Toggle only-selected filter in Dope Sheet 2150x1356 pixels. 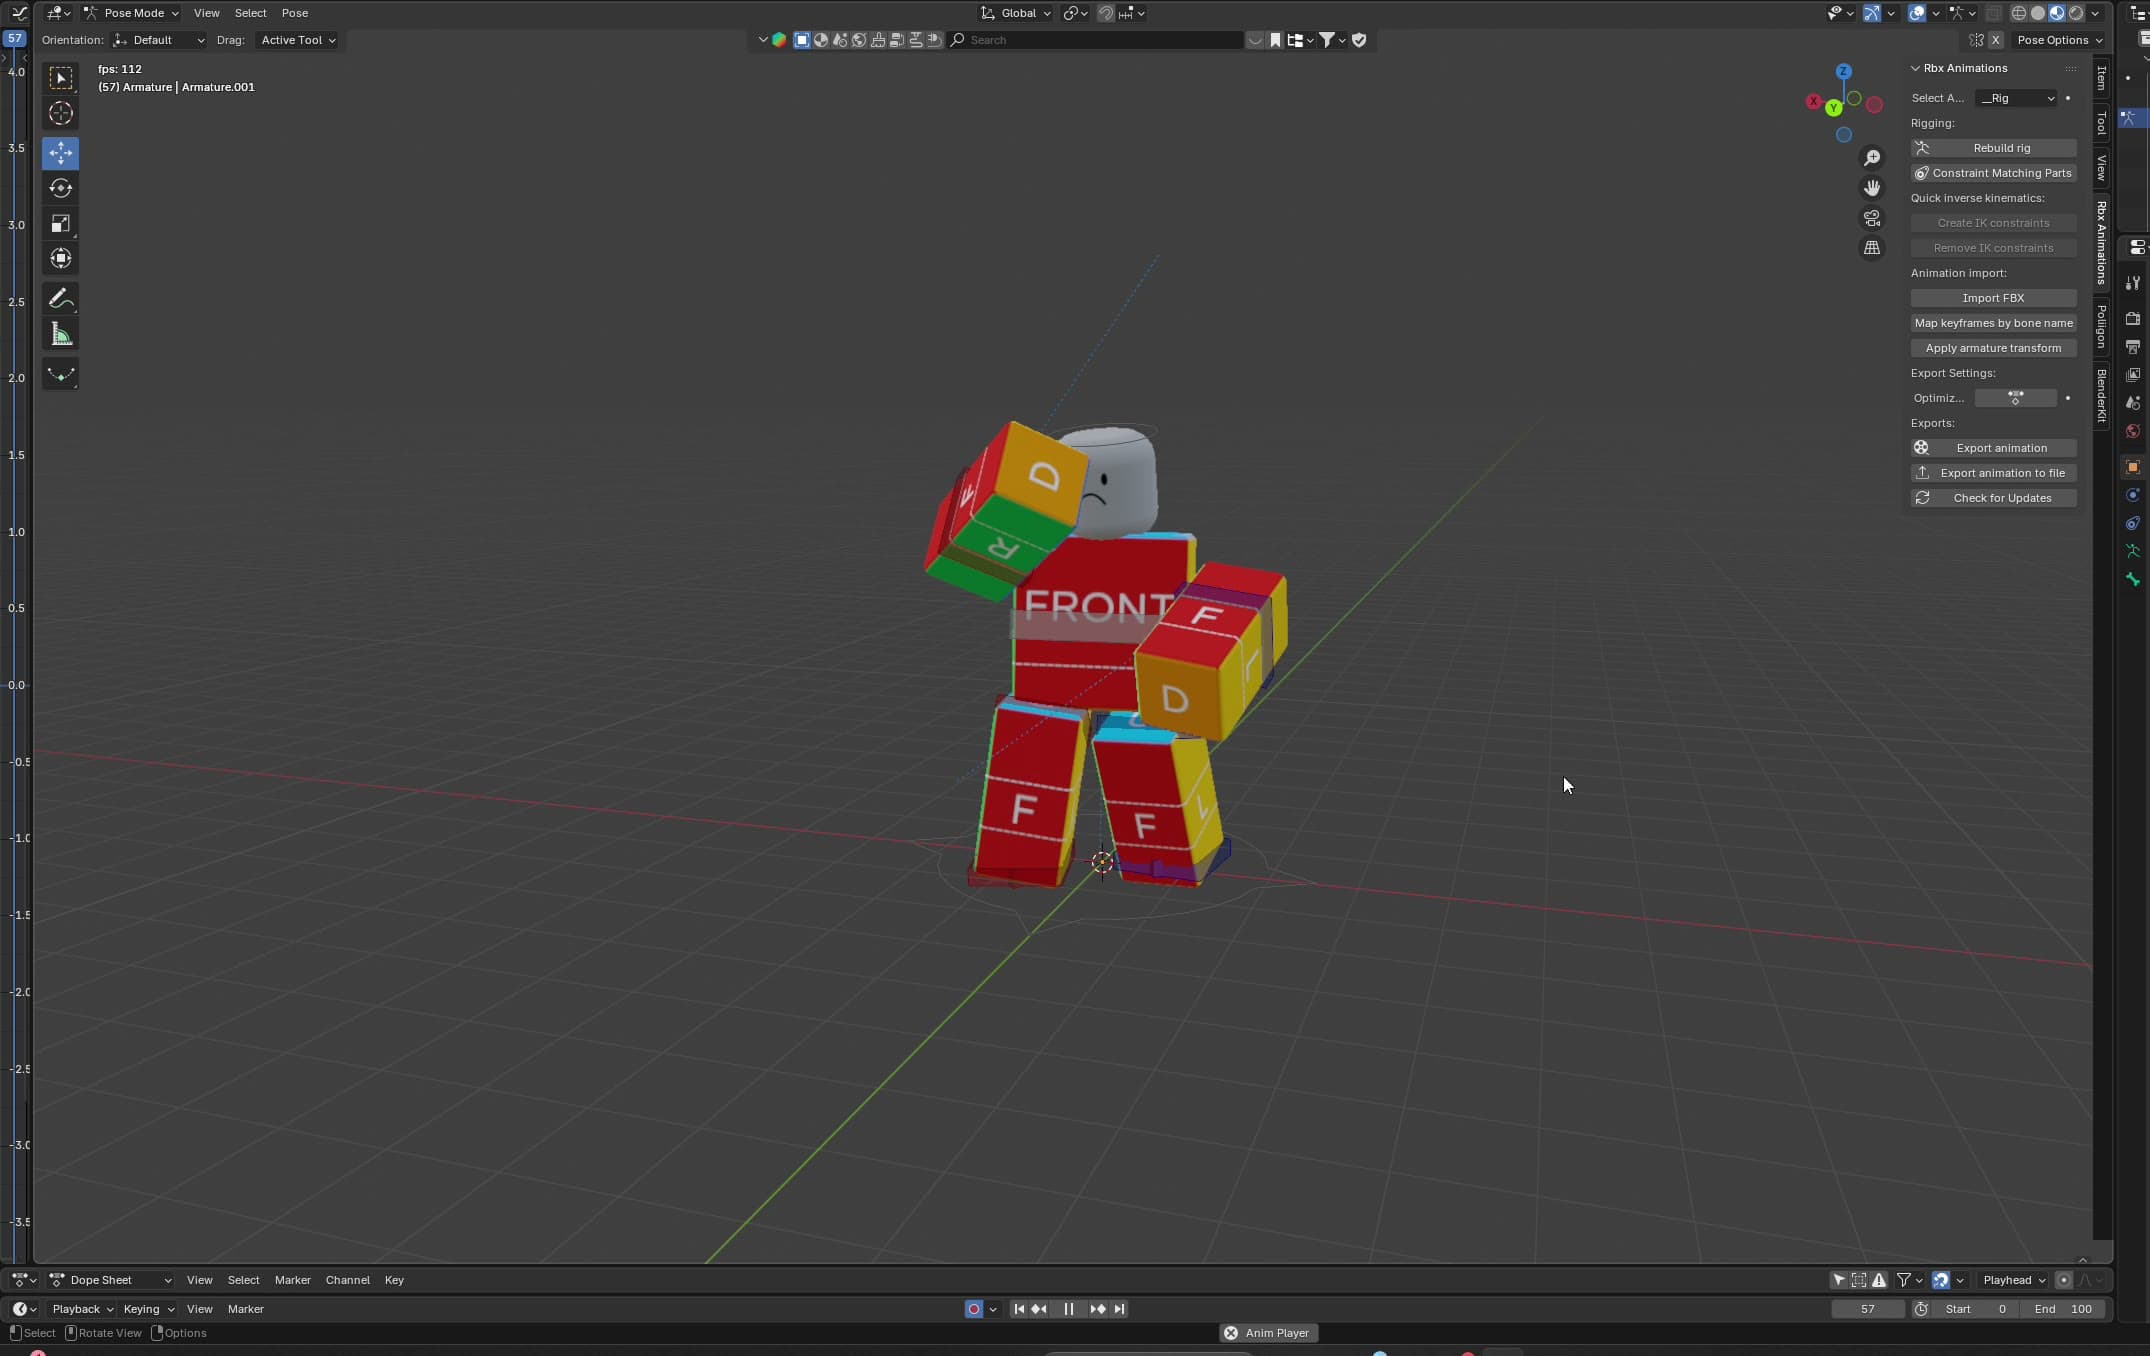click(x=1838, y=1280)
